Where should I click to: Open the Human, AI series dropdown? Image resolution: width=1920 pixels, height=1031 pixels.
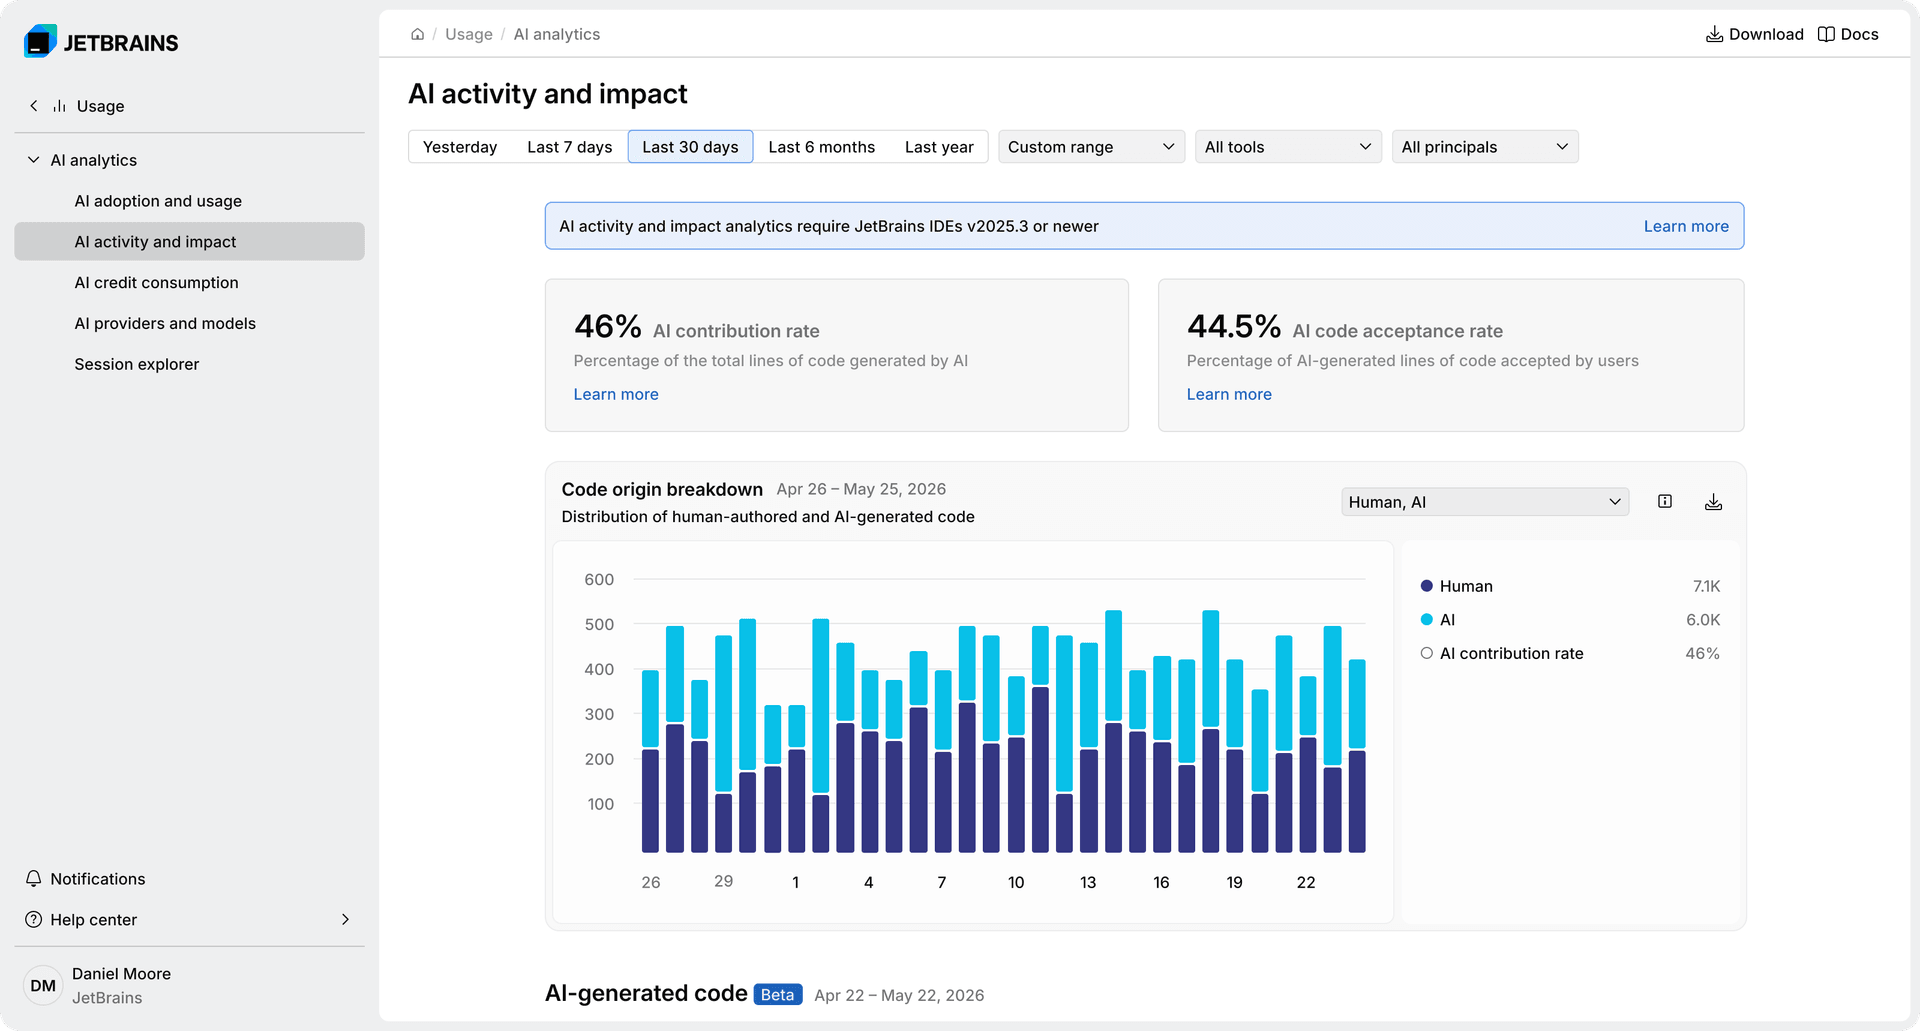(1485, 502)
